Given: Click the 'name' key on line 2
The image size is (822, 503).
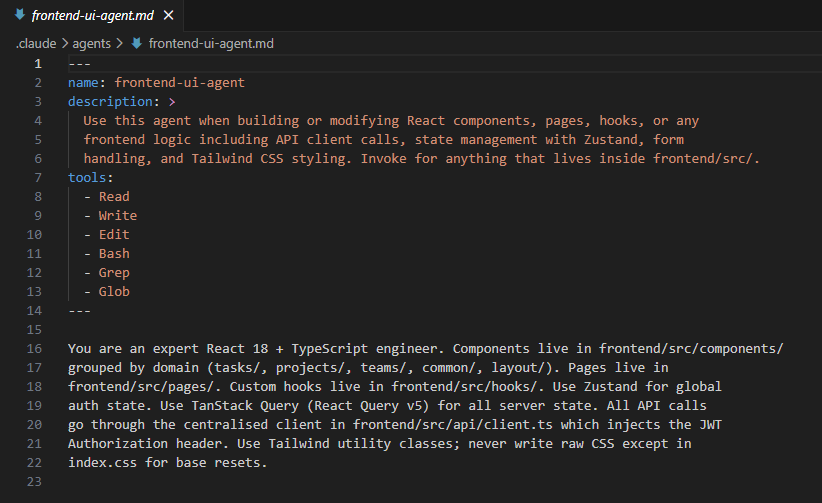Looking at the screenshot, I should click(x=83, y=83).
